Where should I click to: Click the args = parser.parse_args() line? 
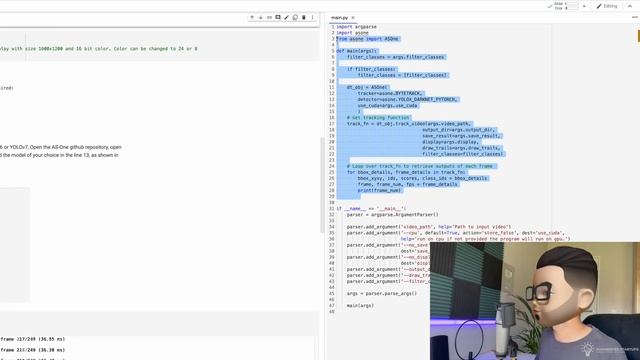pos(382,293)
